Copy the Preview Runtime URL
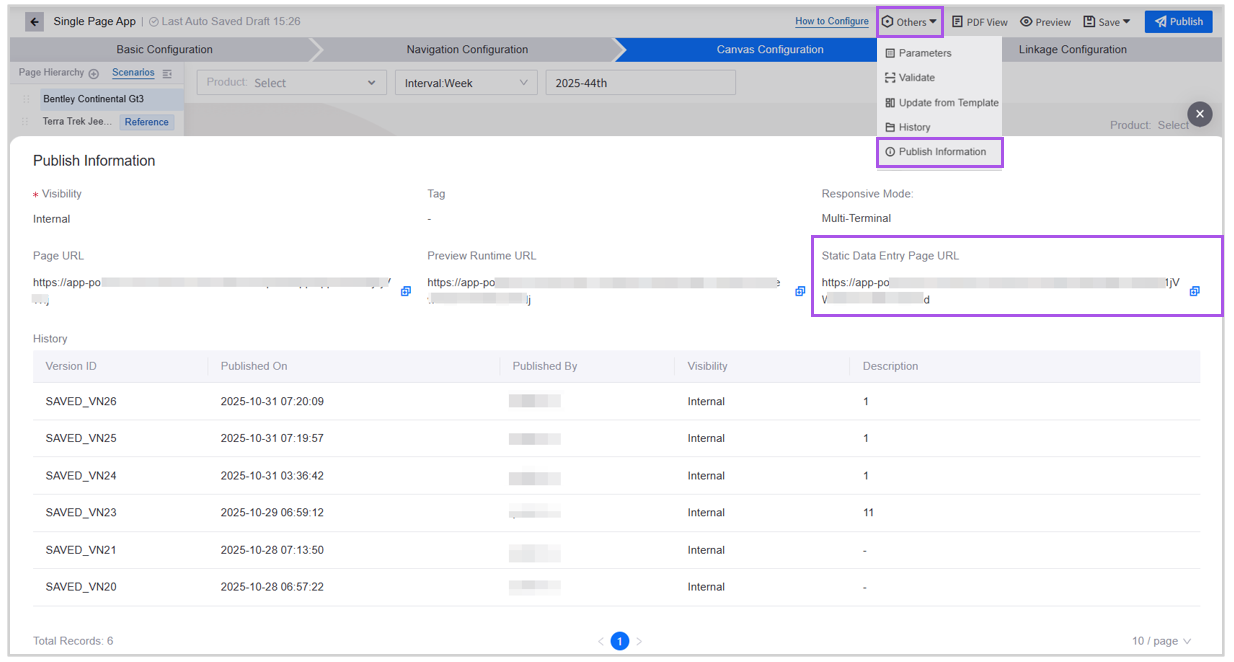This screenshot has height=662, width=1234. (800, 291)
